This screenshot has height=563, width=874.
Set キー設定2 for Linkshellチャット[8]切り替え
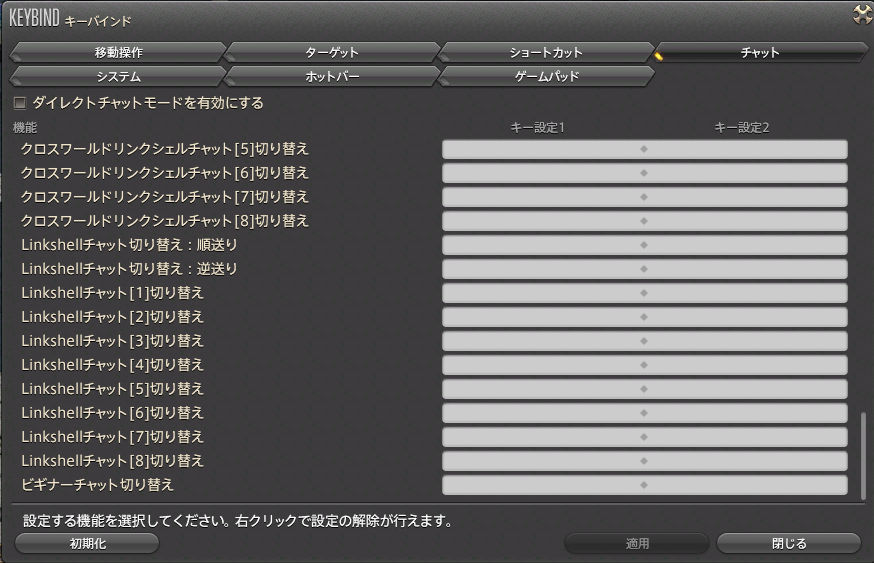click(x=746, y=461)
